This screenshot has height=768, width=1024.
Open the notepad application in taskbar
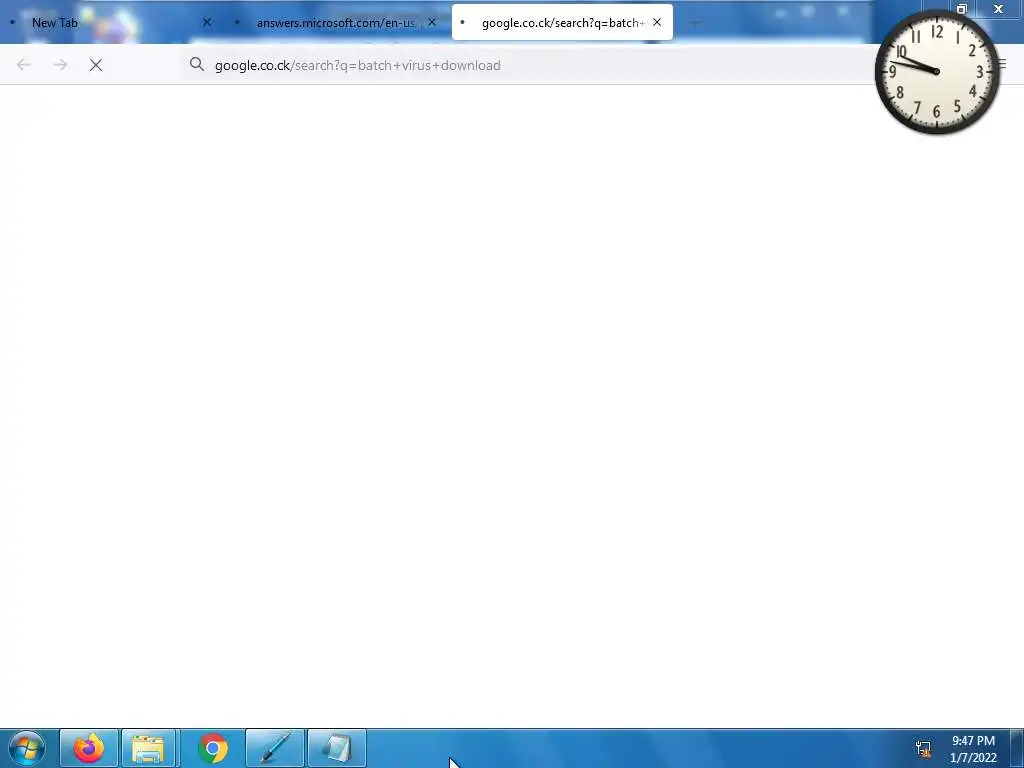pos(337,748)
